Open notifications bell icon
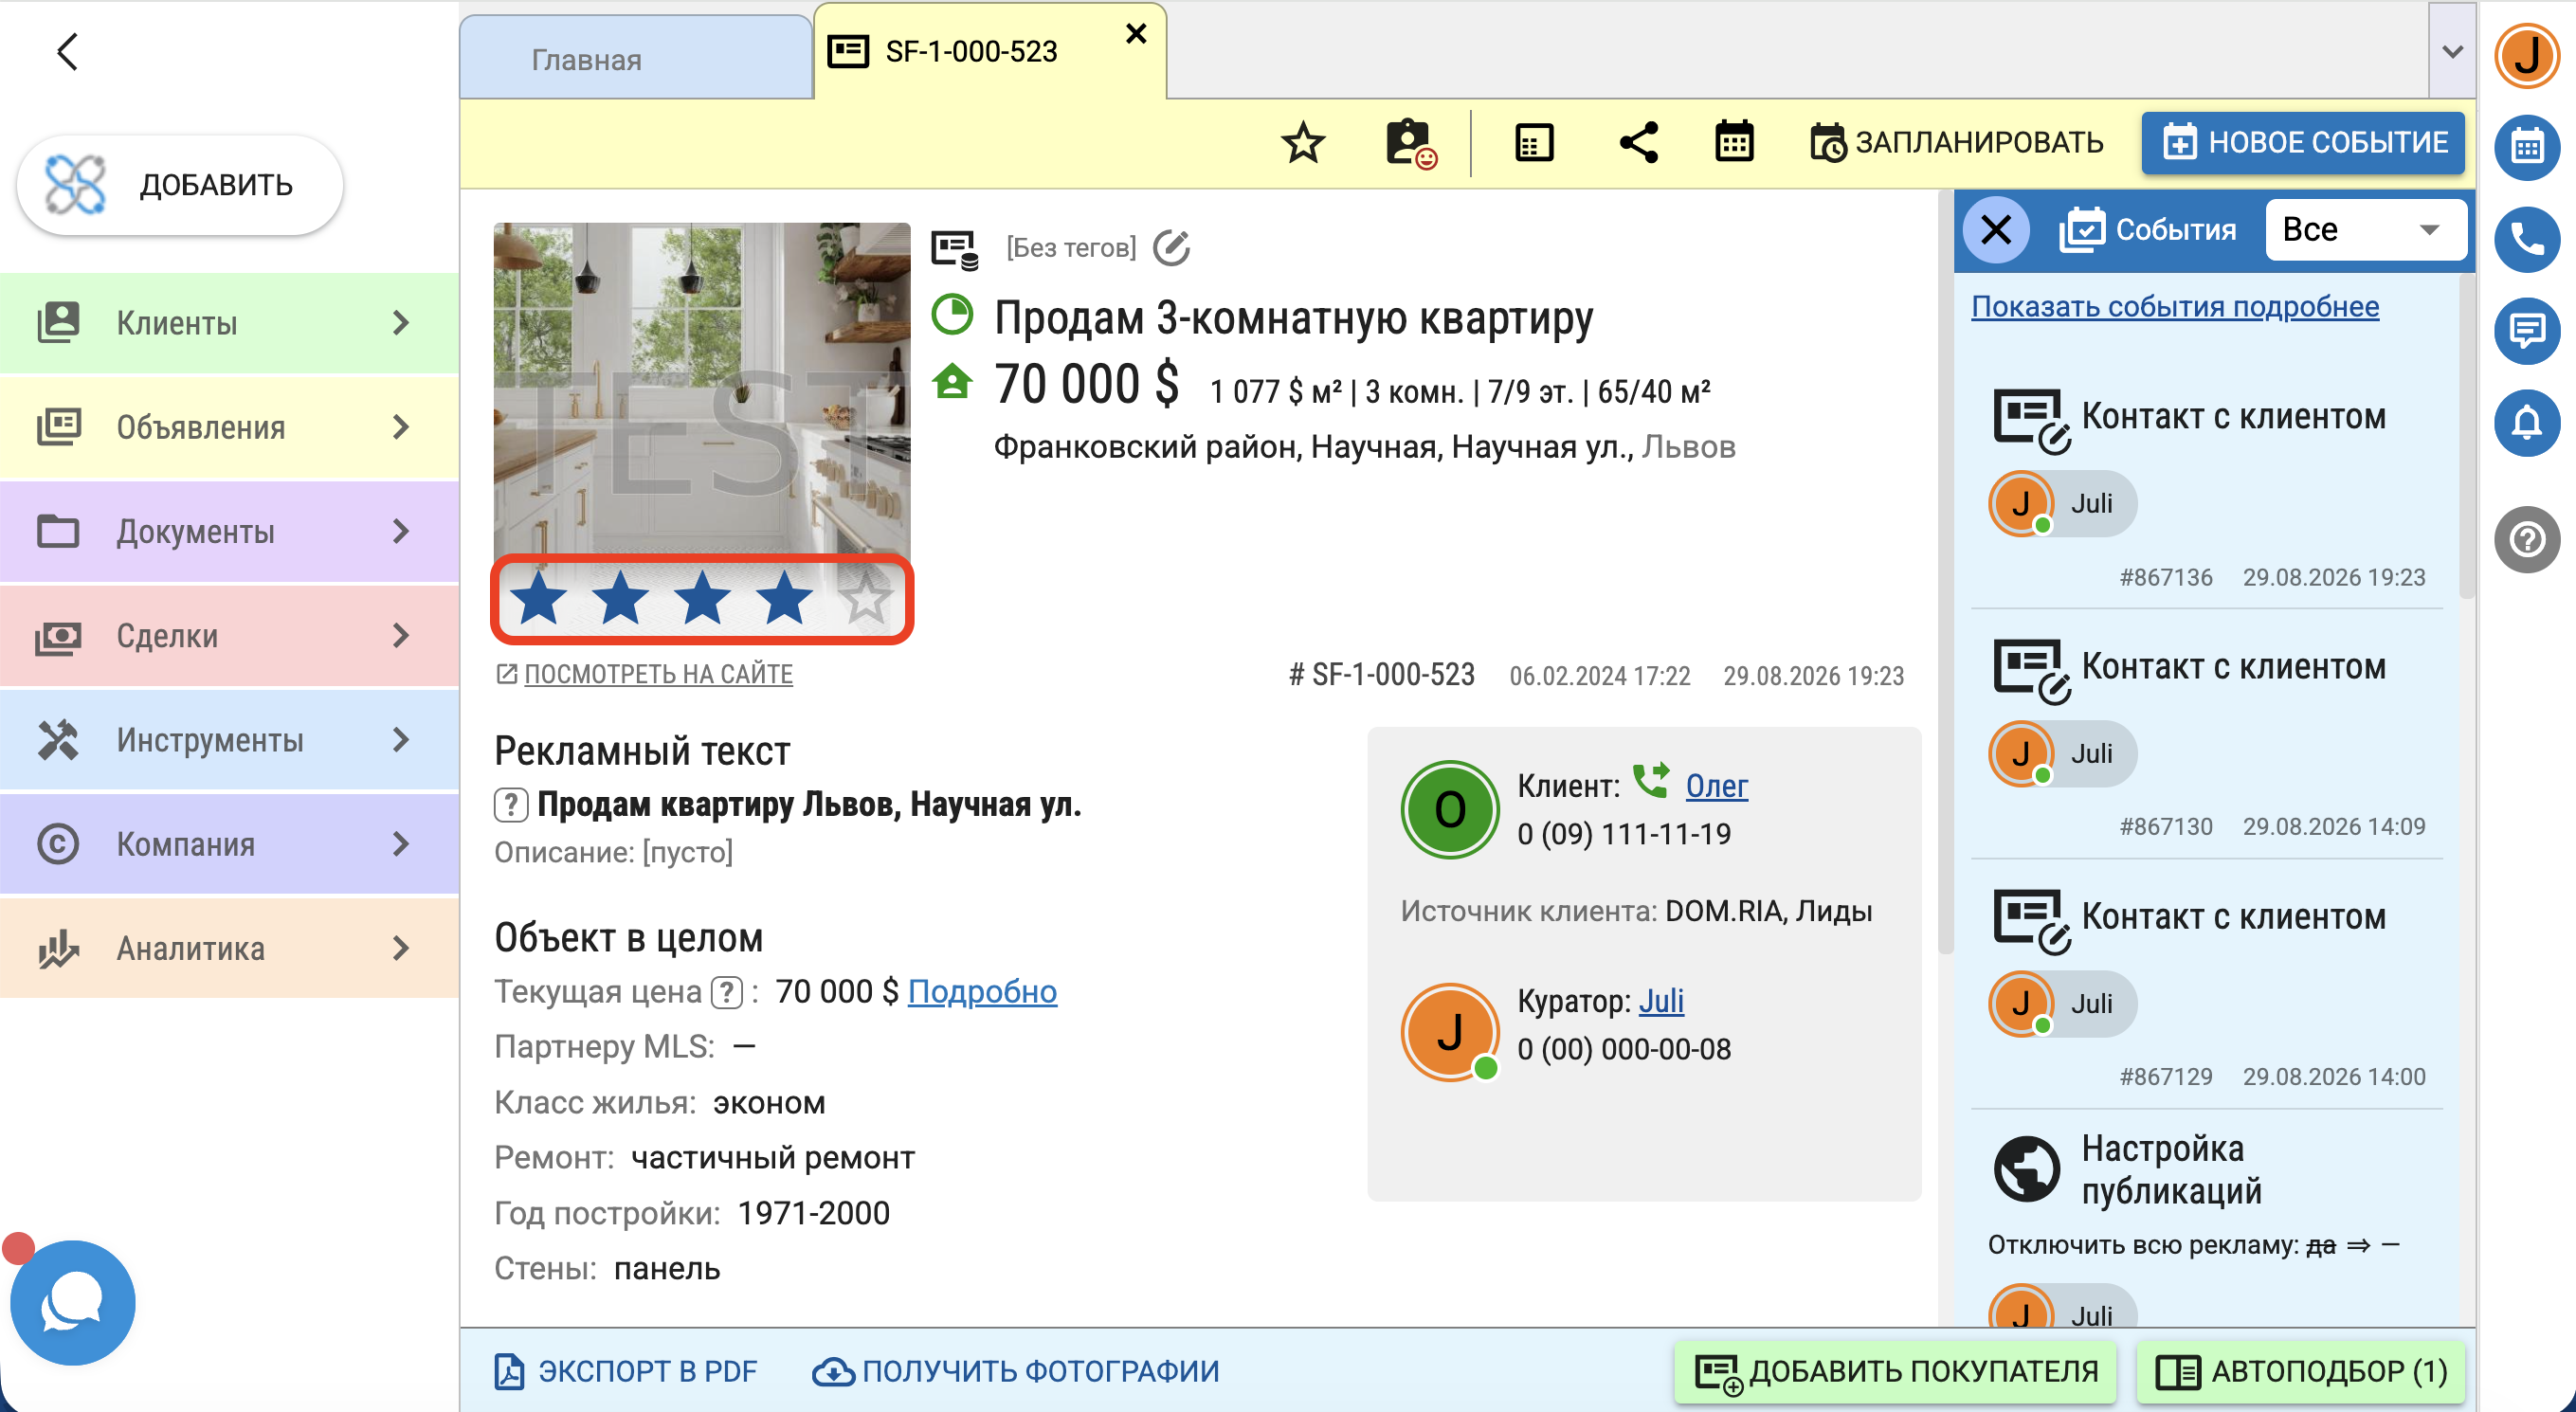 [2527, 422]
